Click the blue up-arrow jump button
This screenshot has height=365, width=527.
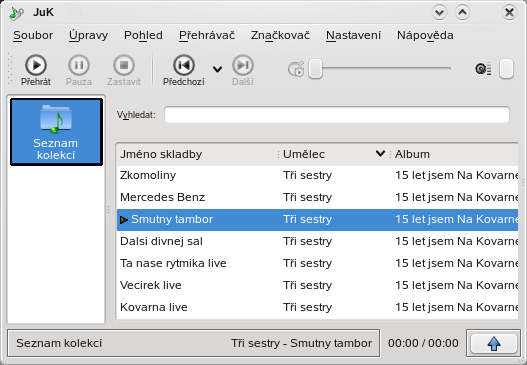[493, 343]
